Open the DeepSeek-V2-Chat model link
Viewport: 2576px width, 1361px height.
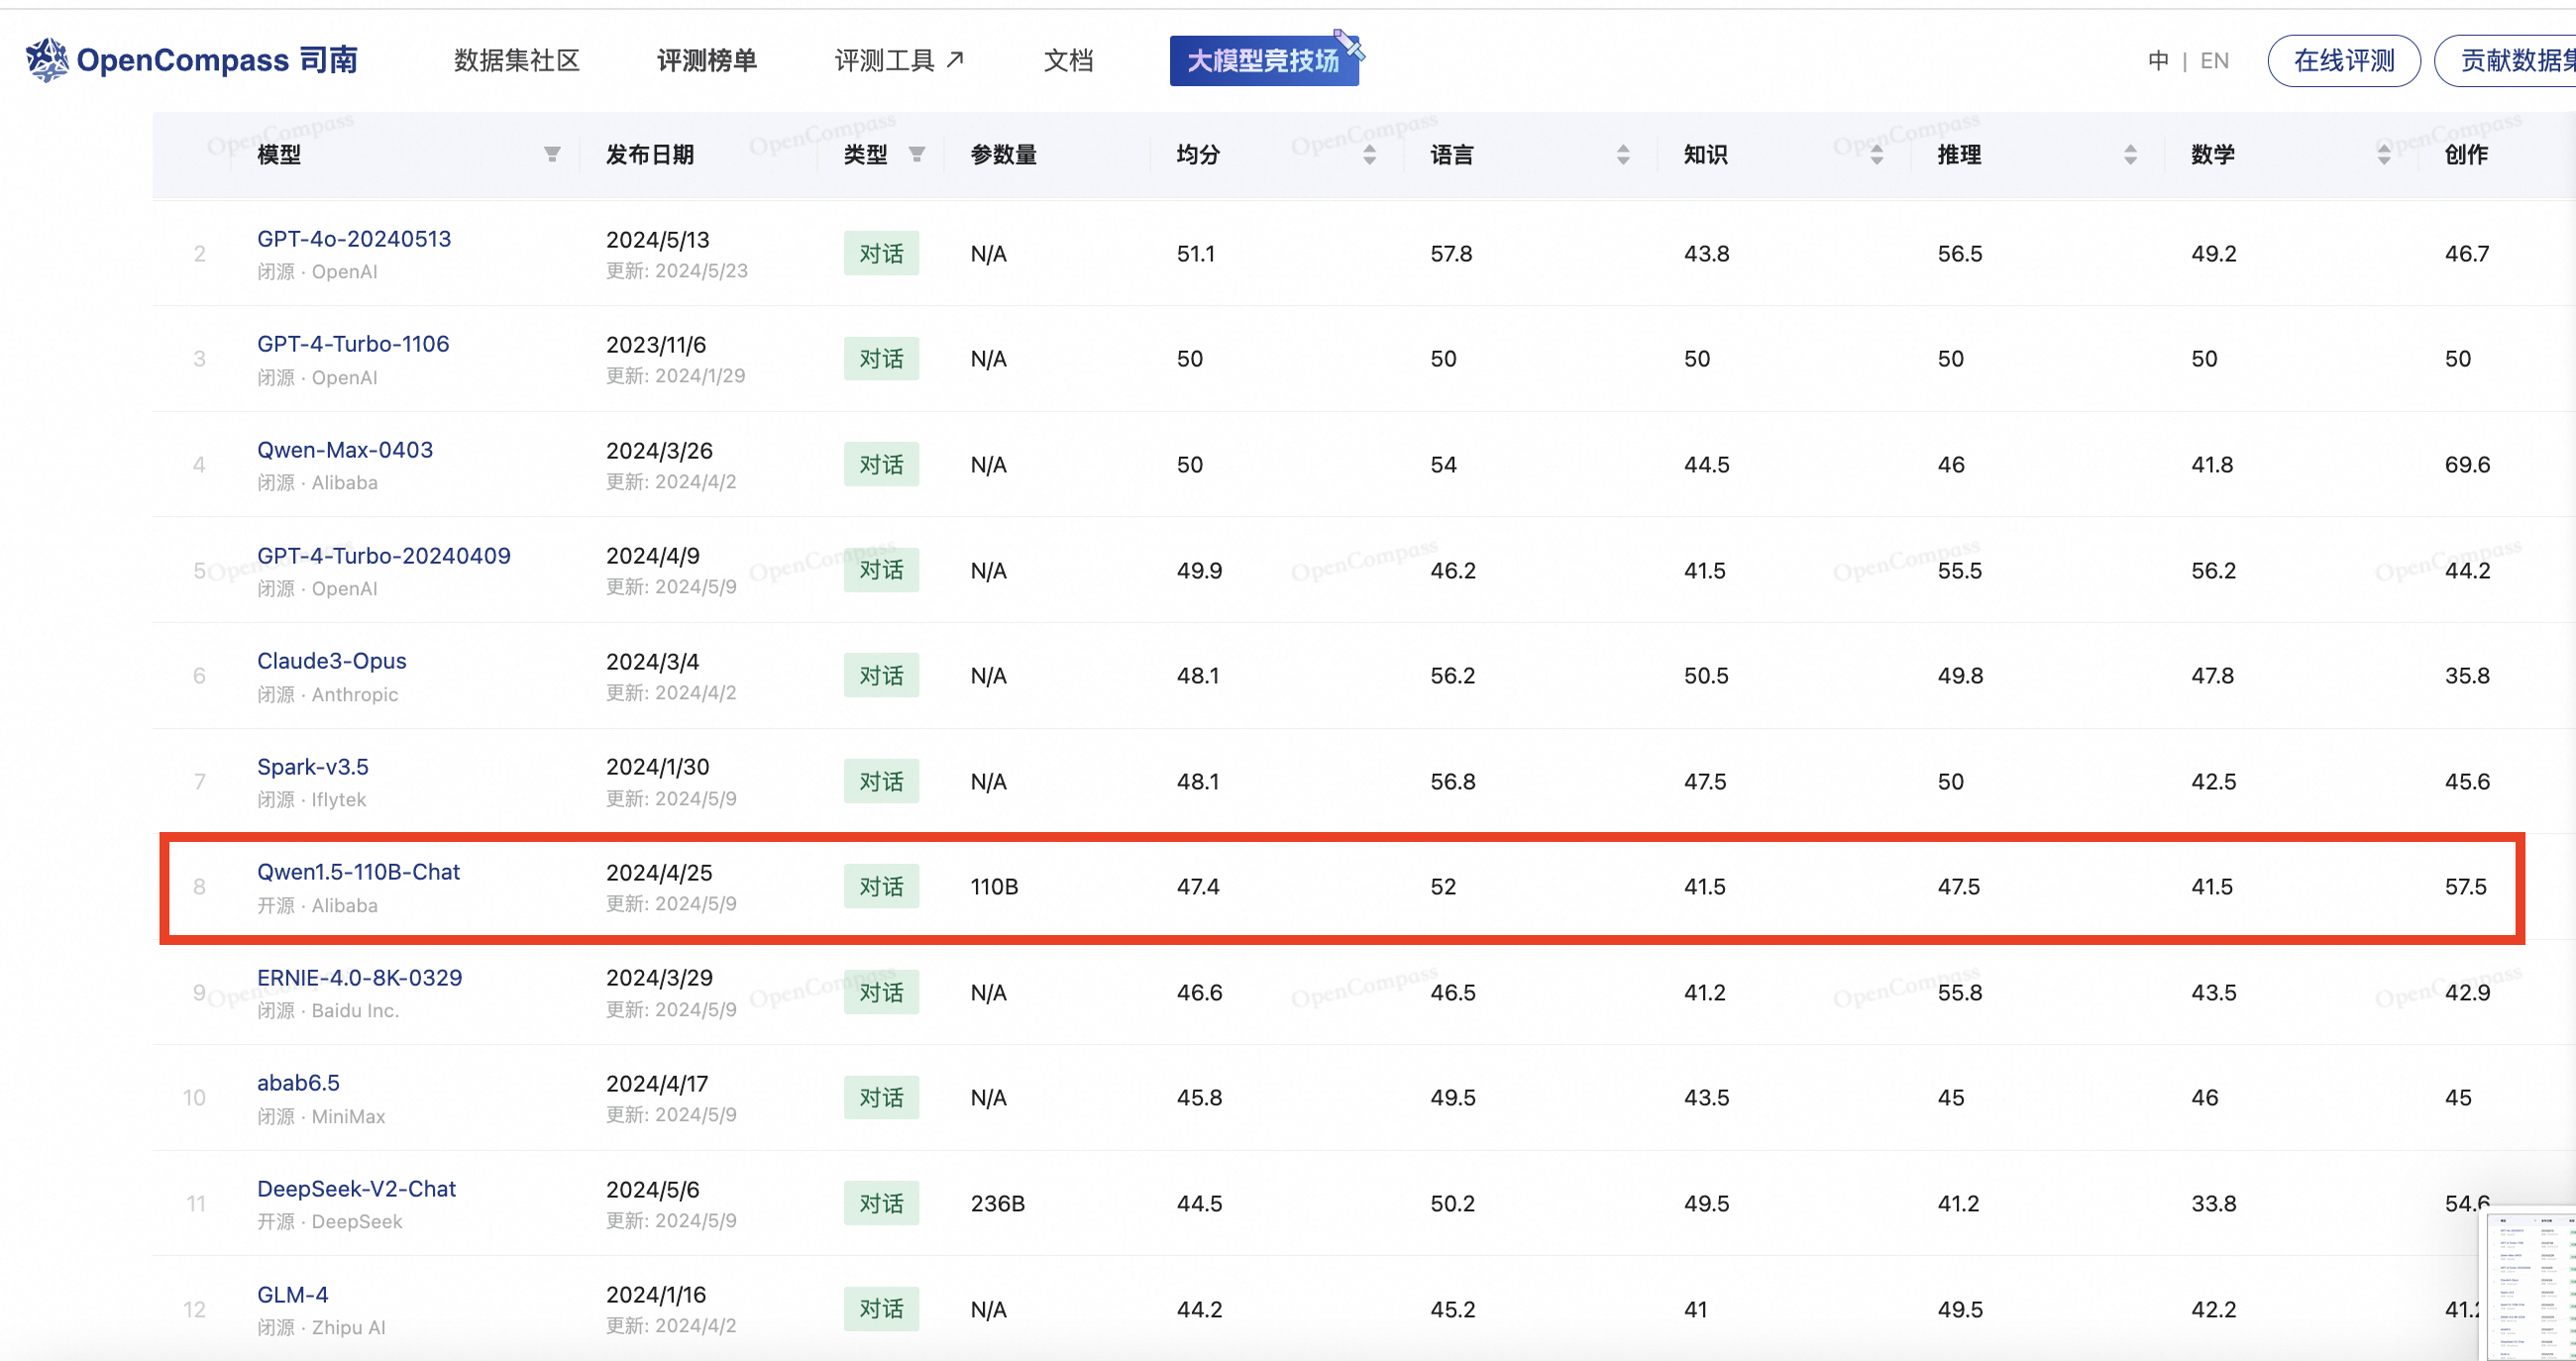click(x=356, y=1188)
